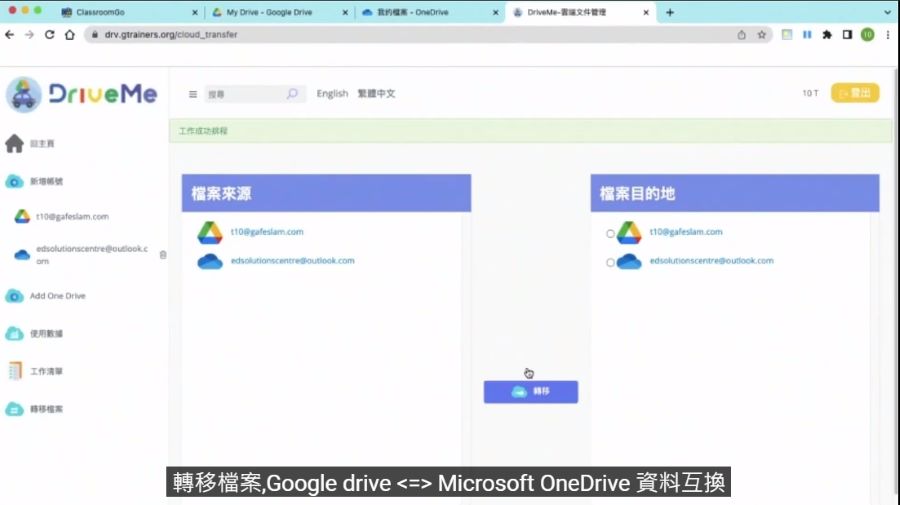This screenshot has height=505, width=900.
Task: Open Chrome three-dot menu
Action: tap(888, 35)
